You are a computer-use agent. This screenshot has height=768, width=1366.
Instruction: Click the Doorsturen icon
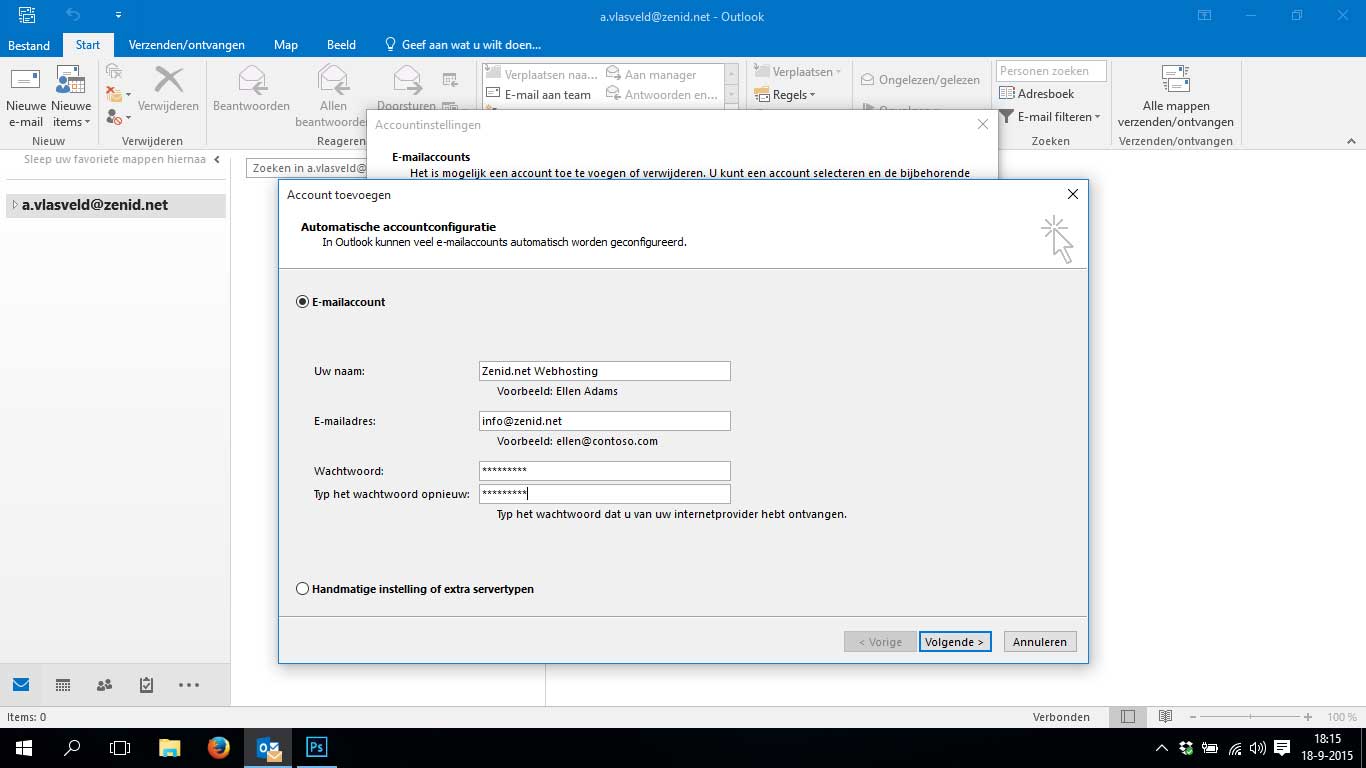click(x=407, y=80)
